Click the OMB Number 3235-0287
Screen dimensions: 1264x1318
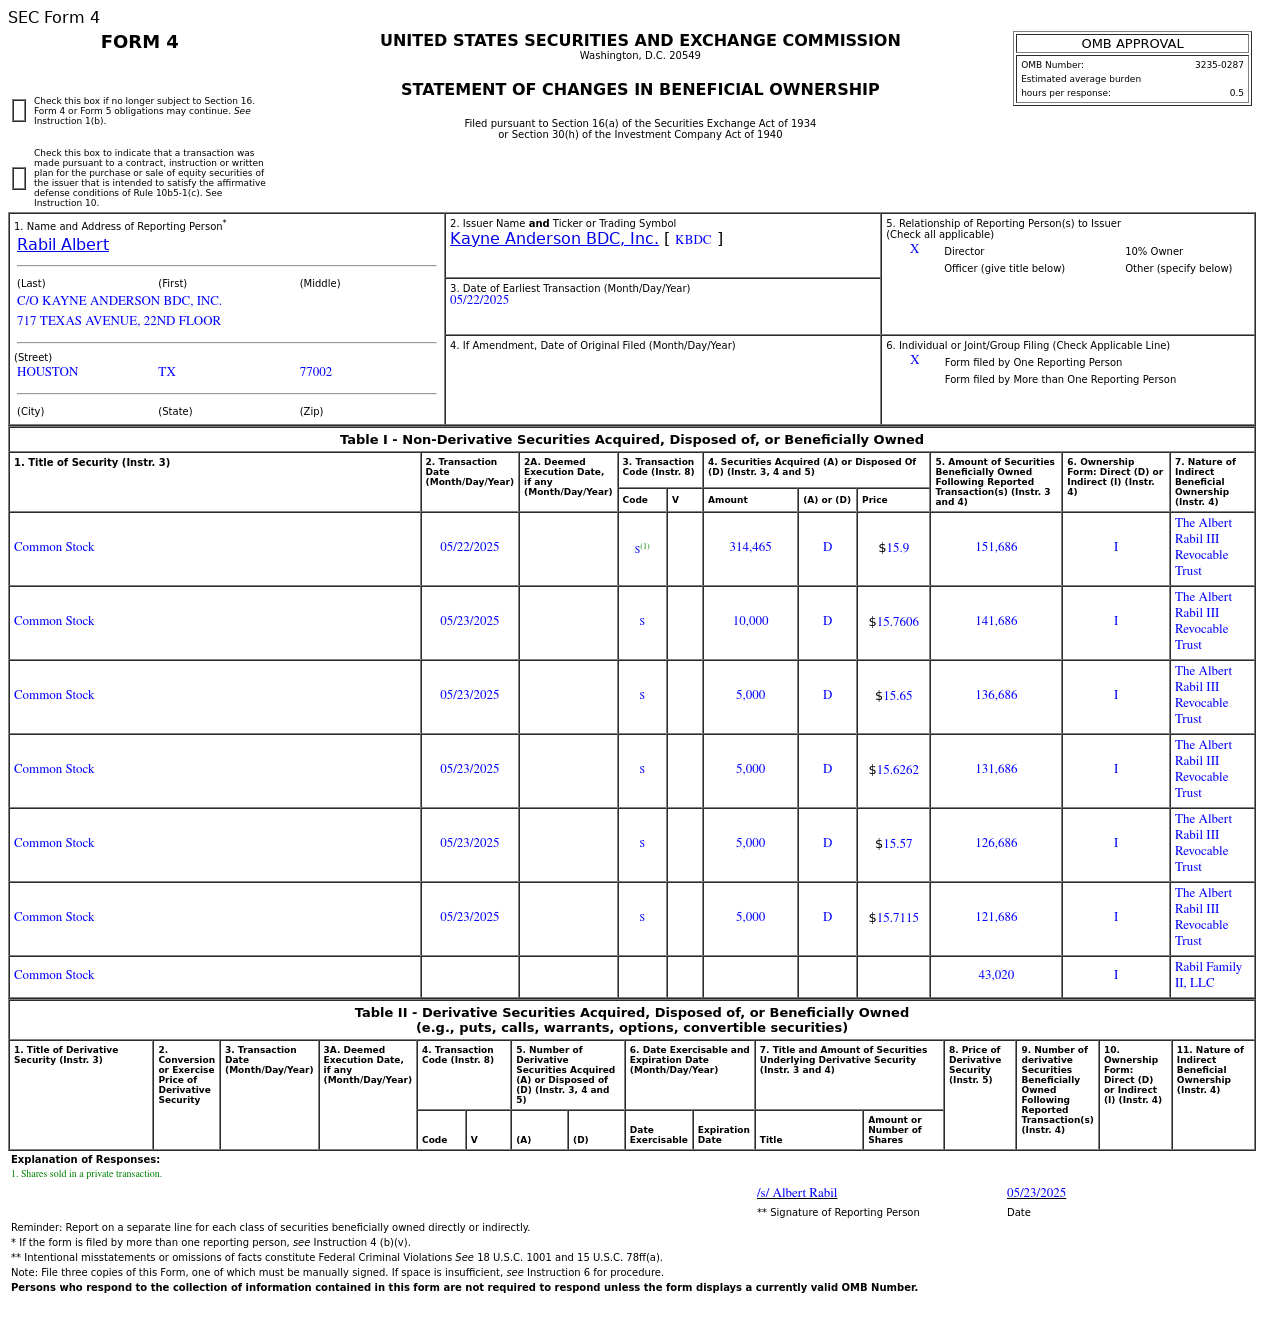click(1219, 65)
